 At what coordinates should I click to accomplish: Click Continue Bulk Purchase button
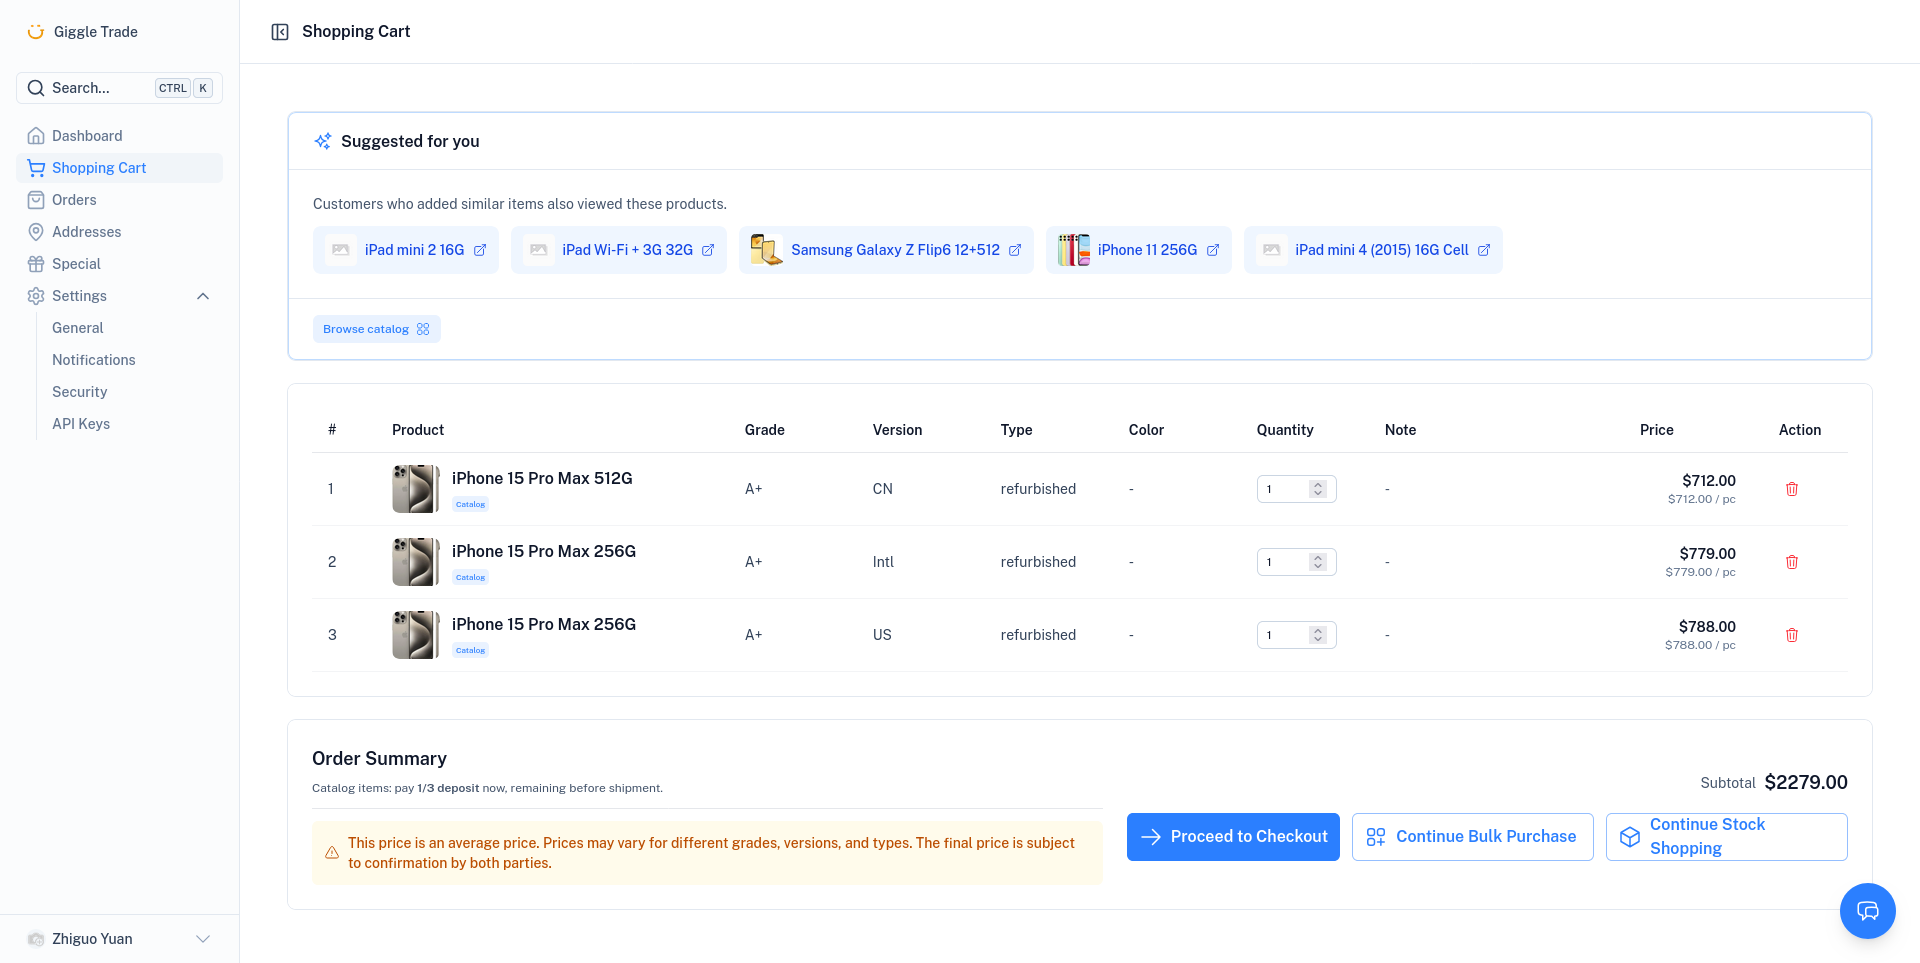pos(1472,837)
